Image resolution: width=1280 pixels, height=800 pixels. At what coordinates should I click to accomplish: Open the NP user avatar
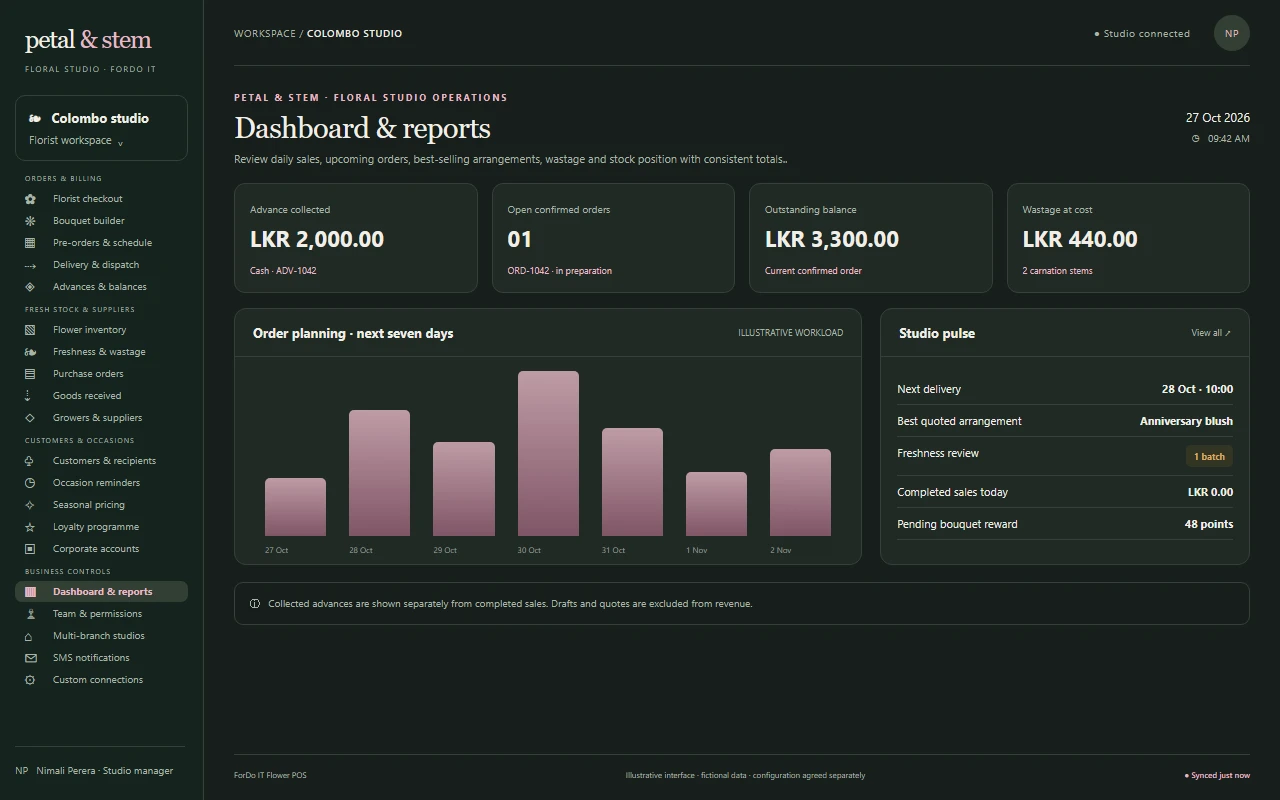(1232, 33)
